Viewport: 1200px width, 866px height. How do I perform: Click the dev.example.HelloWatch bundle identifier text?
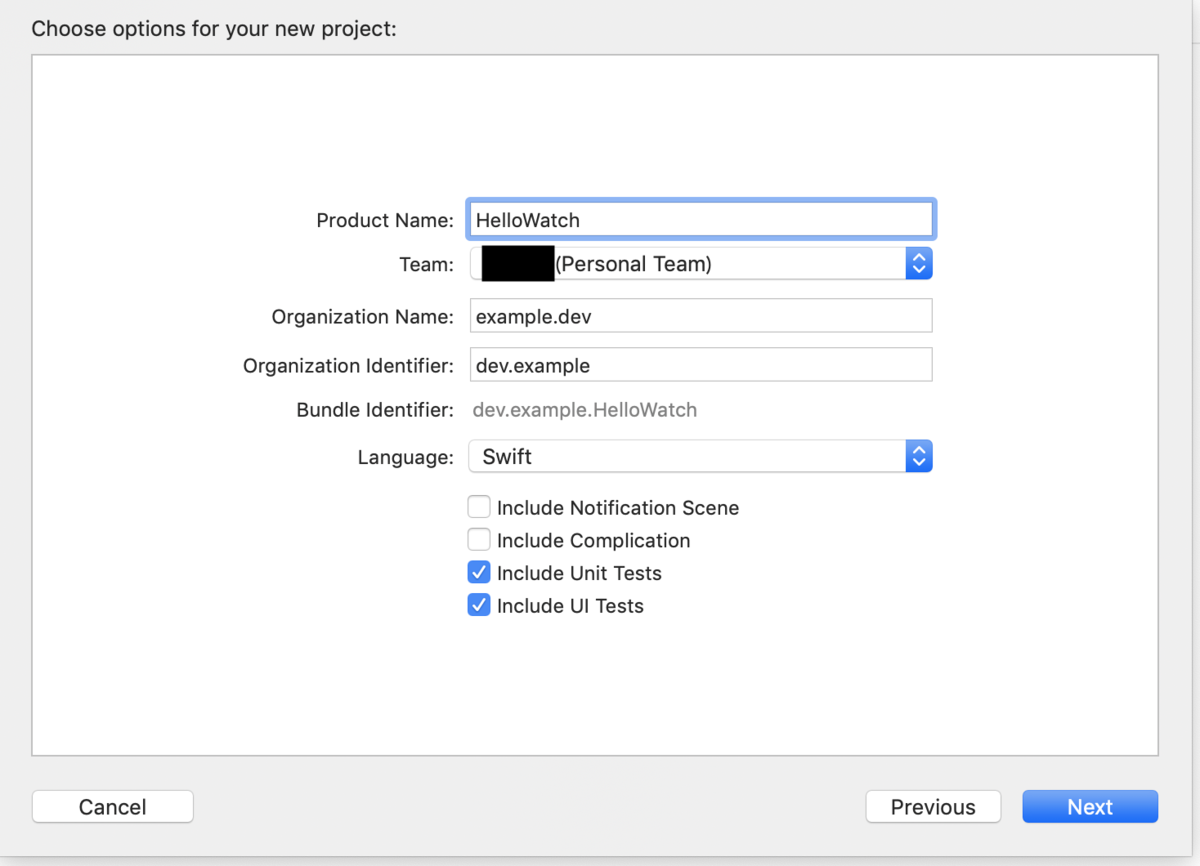(x=585, y=410)
